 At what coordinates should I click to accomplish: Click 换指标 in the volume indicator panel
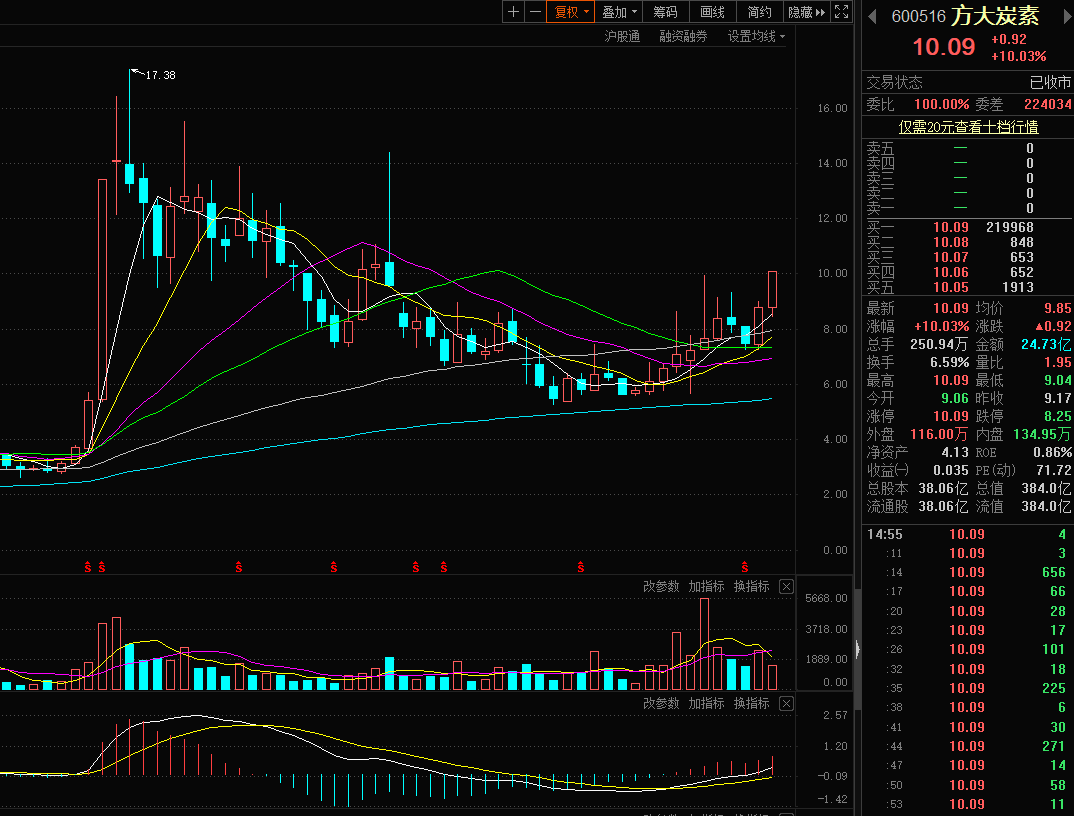(751, 586)
